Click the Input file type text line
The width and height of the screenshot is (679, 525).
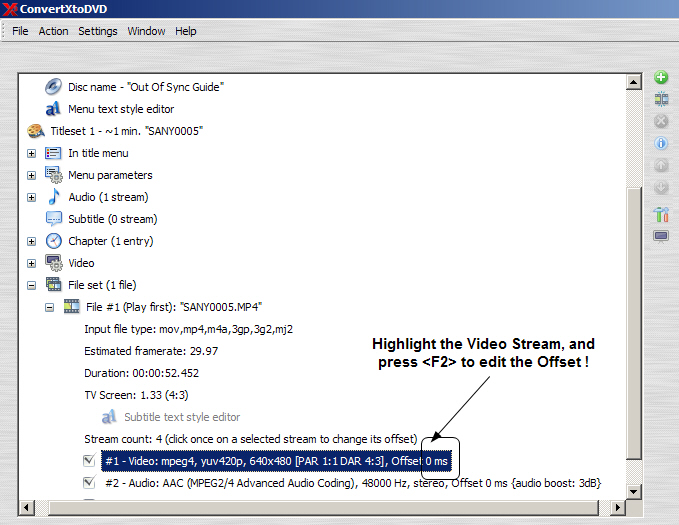point(188,329)
